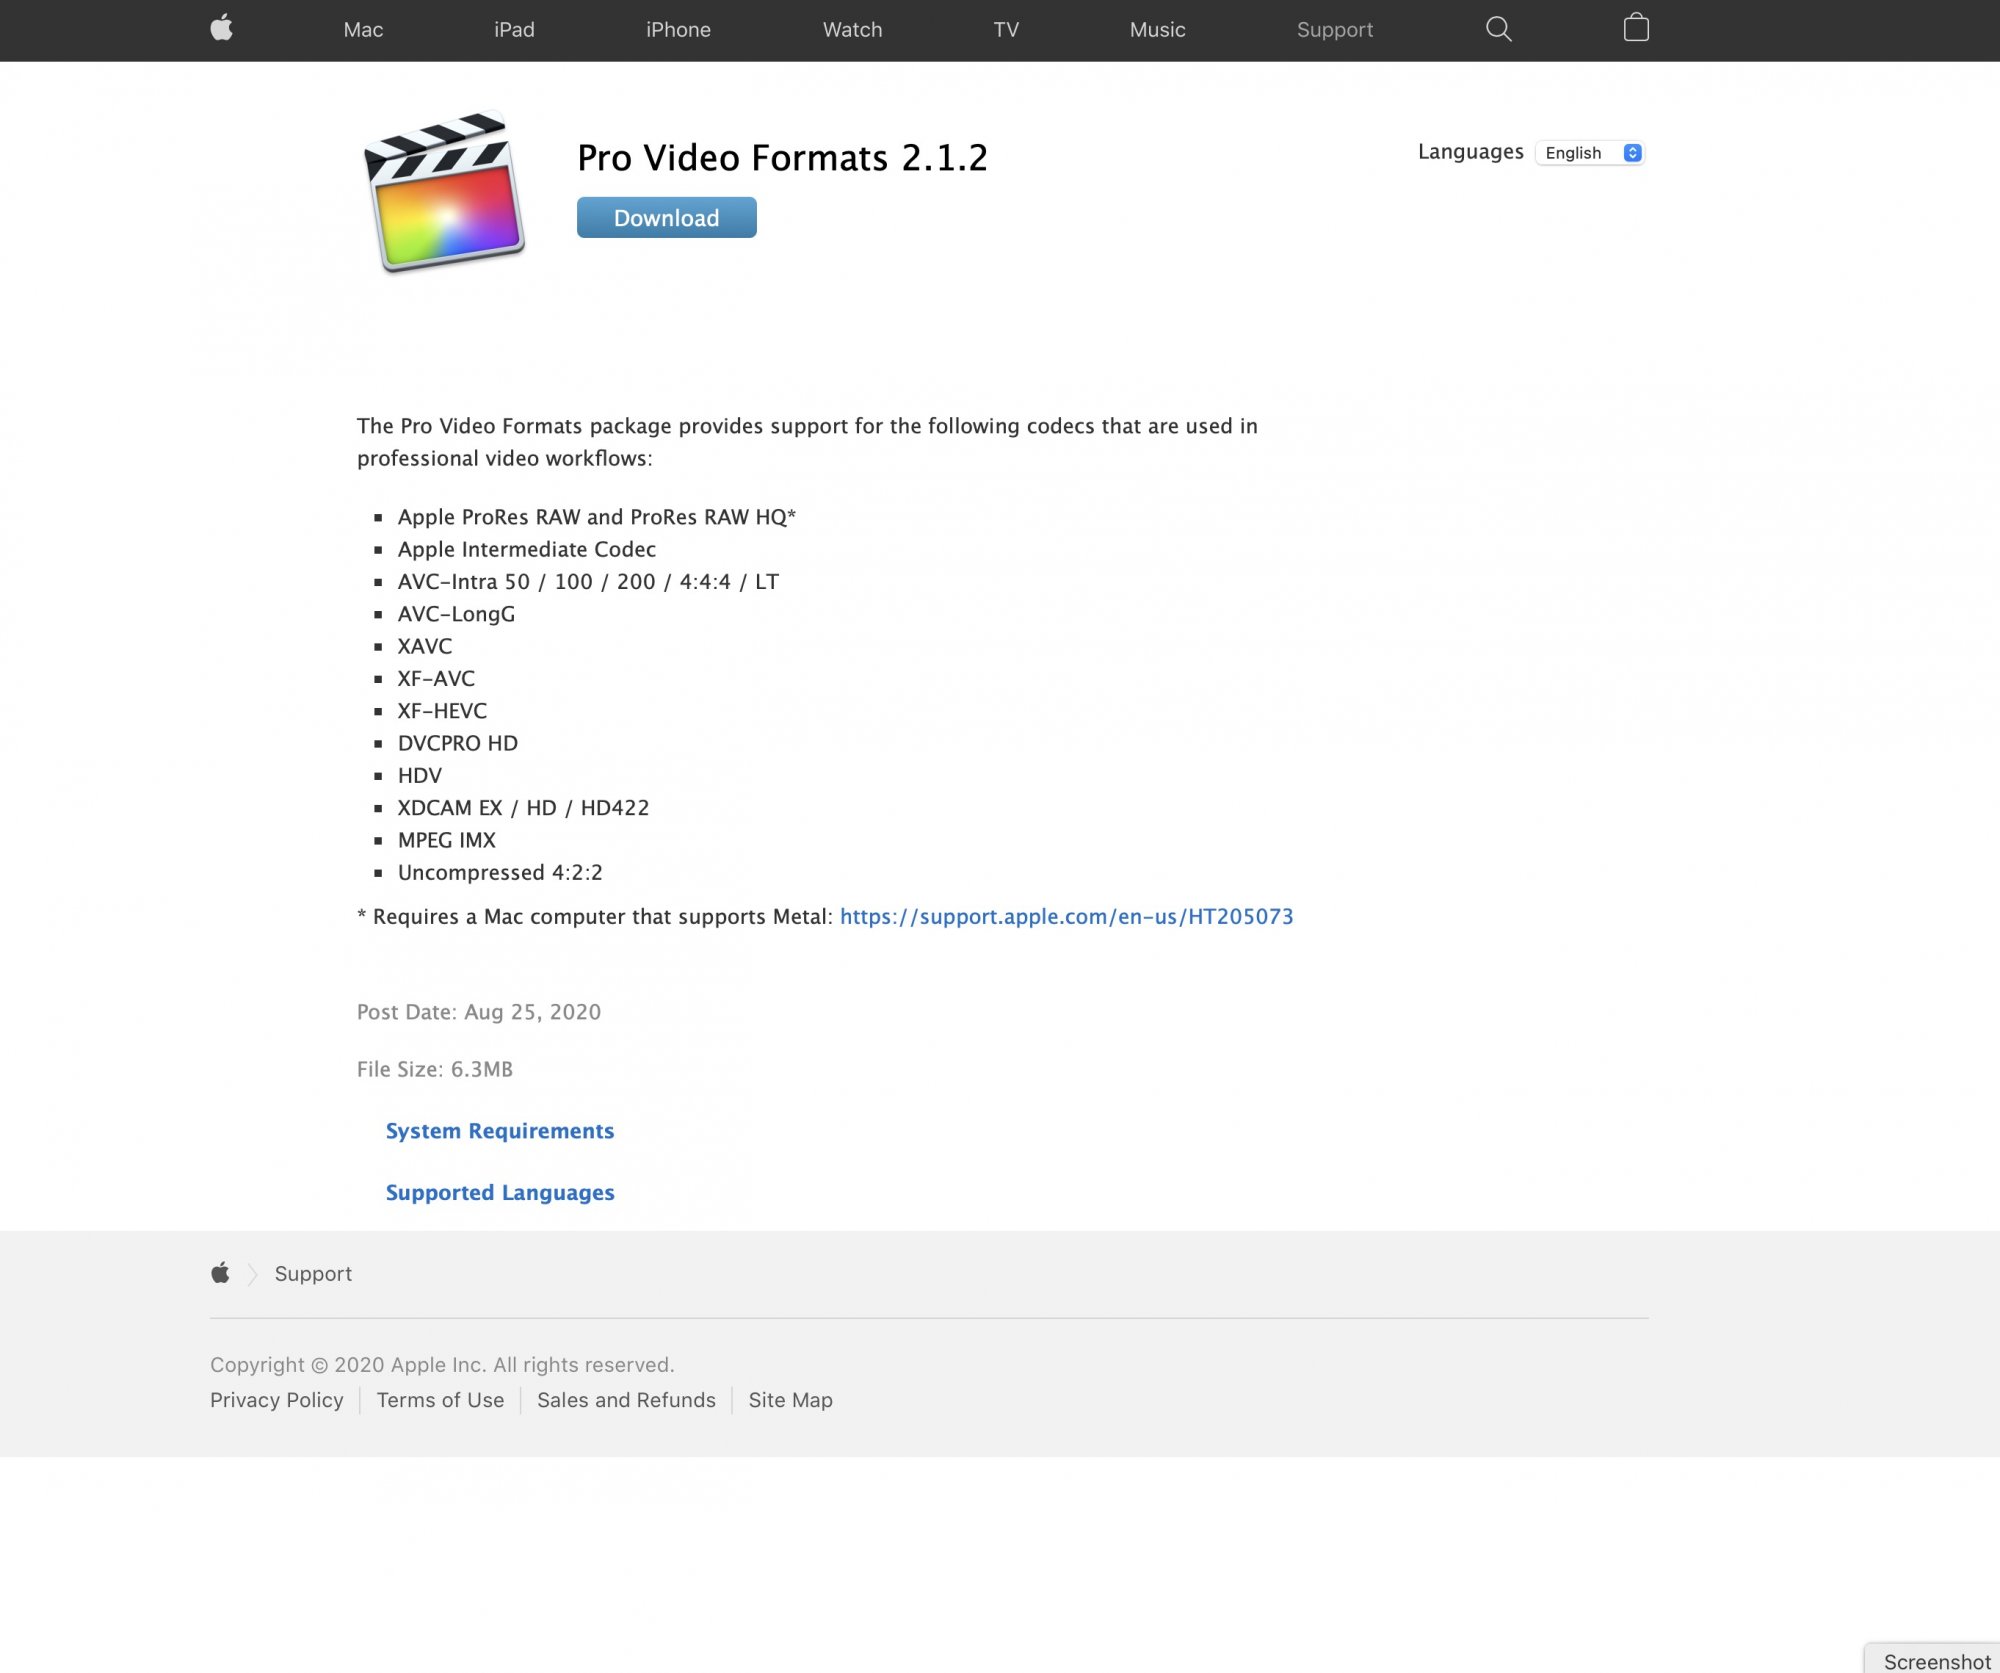This screenshot has height=1673, width=2000.
Task: Click the Languages label
Action: (1470, 152)
